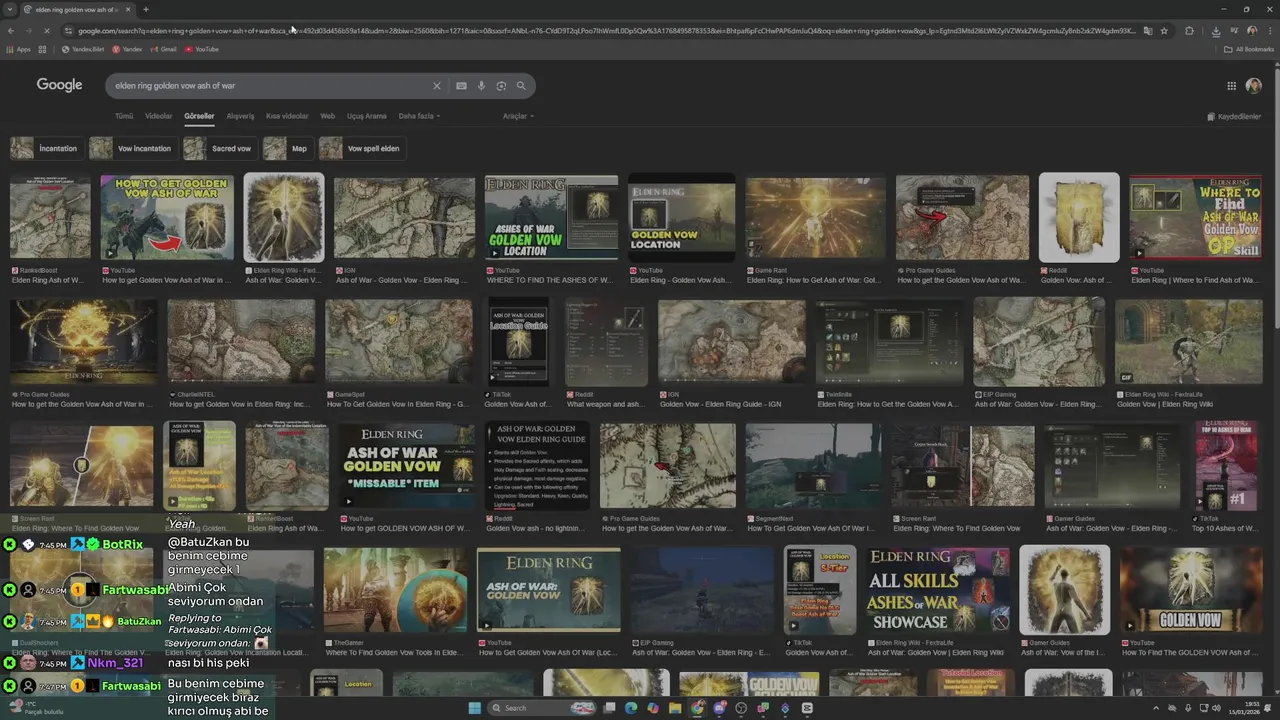The image size is (1280, 720).
Task: Switch to the Videolar tab
Action: (159, 116)
